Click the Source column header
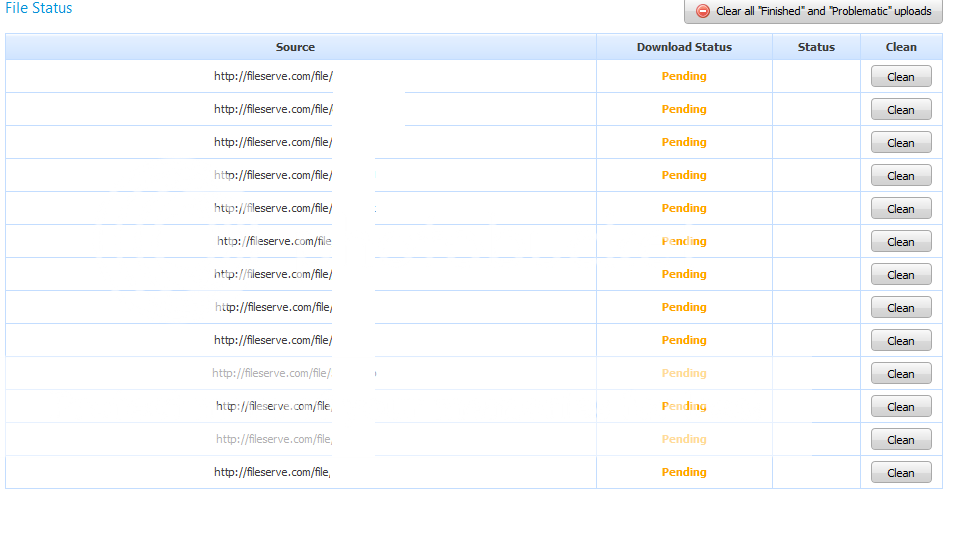This screenshot has height=541, width=954. coord(295,47)
